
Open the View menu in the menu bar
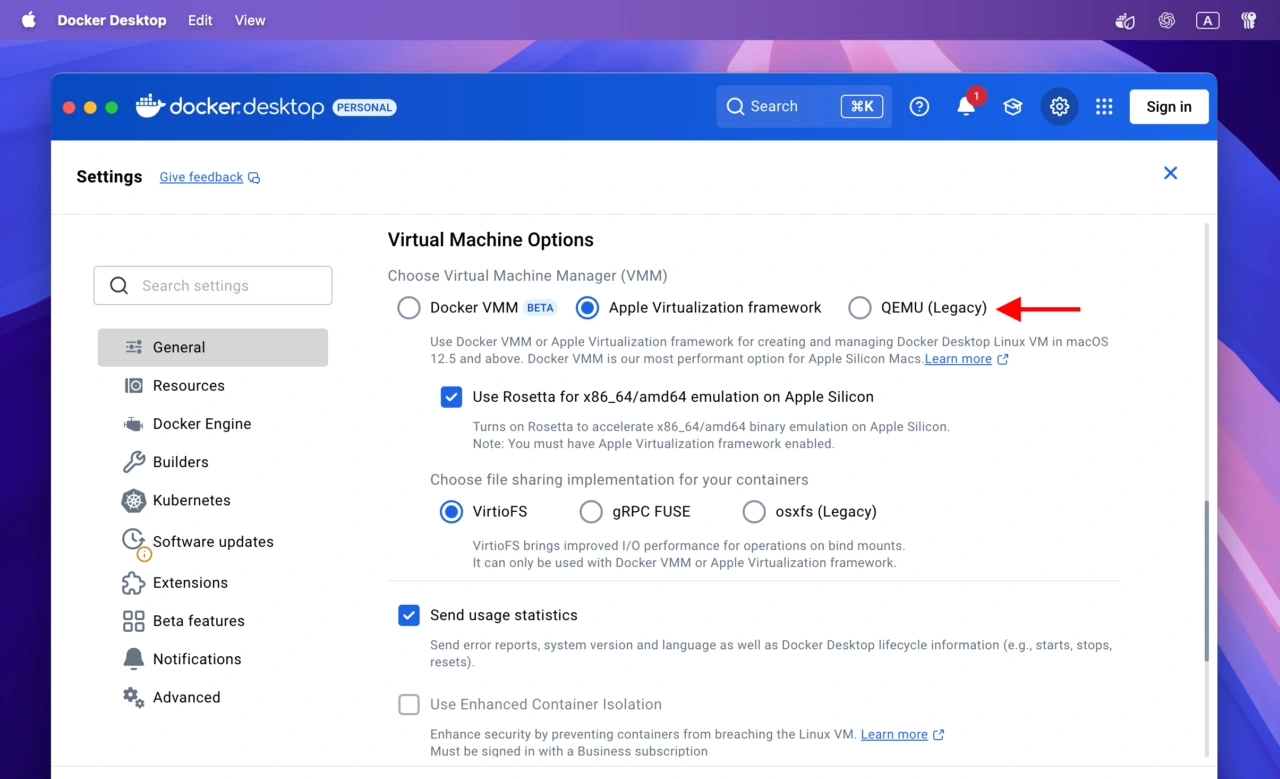click(x=249, y=20)
